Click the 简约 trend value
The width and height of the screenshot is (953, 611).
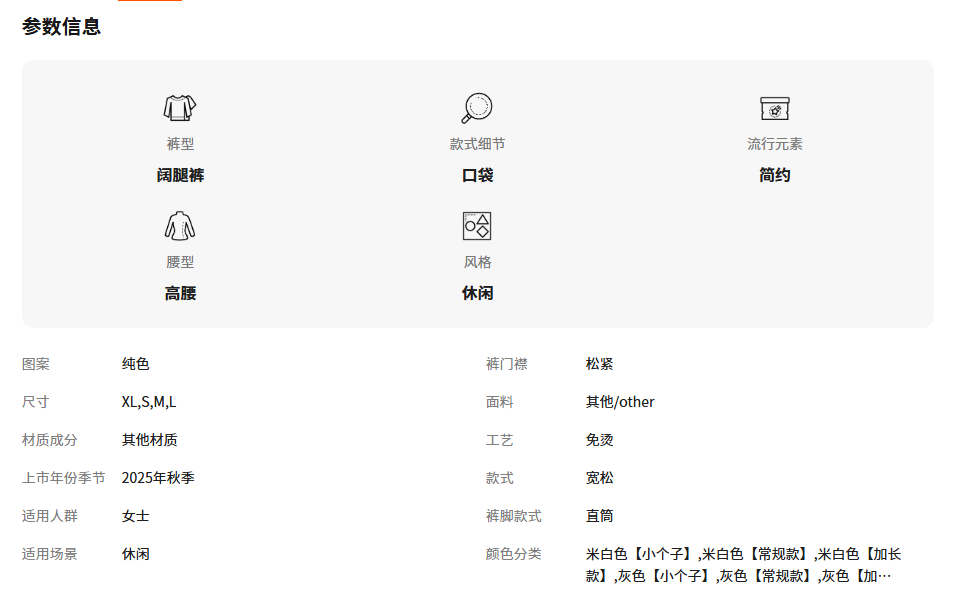pos(774,175)
